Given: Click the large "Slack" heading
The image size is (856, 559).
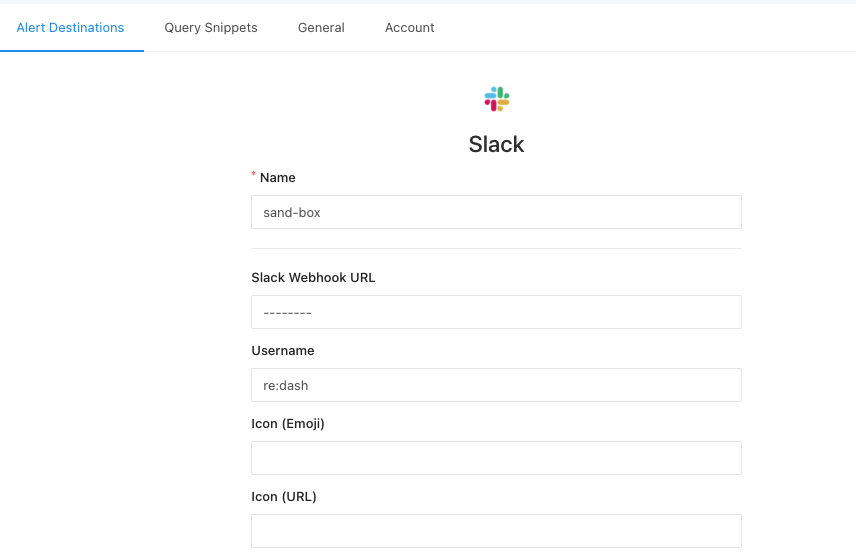Looking at the screenshot, I should pos(496,145).
